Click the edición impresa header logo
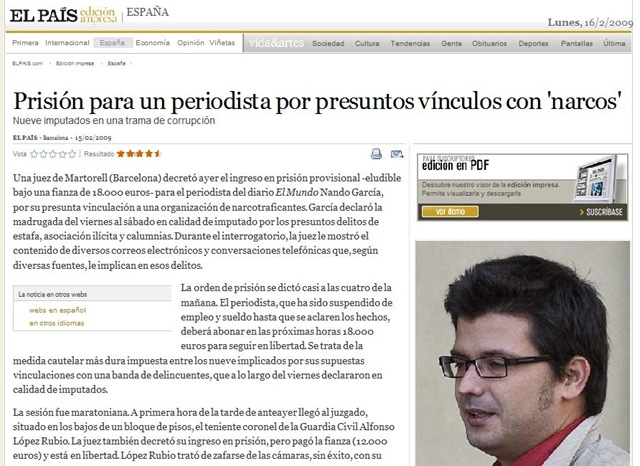This screenshot has height=466, width=640. pos(98,16)
